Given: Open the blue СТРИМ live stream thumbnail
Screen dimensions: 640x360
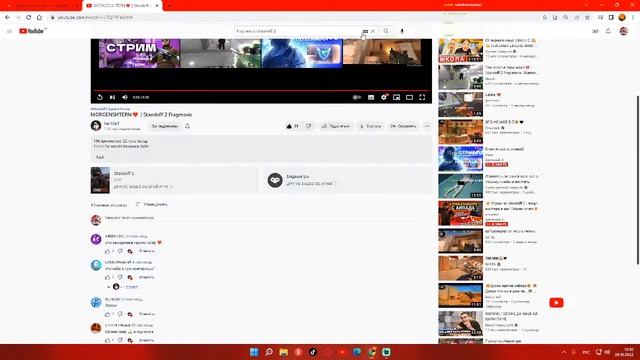Looking at the screenshot, I should tap(461, 159).
